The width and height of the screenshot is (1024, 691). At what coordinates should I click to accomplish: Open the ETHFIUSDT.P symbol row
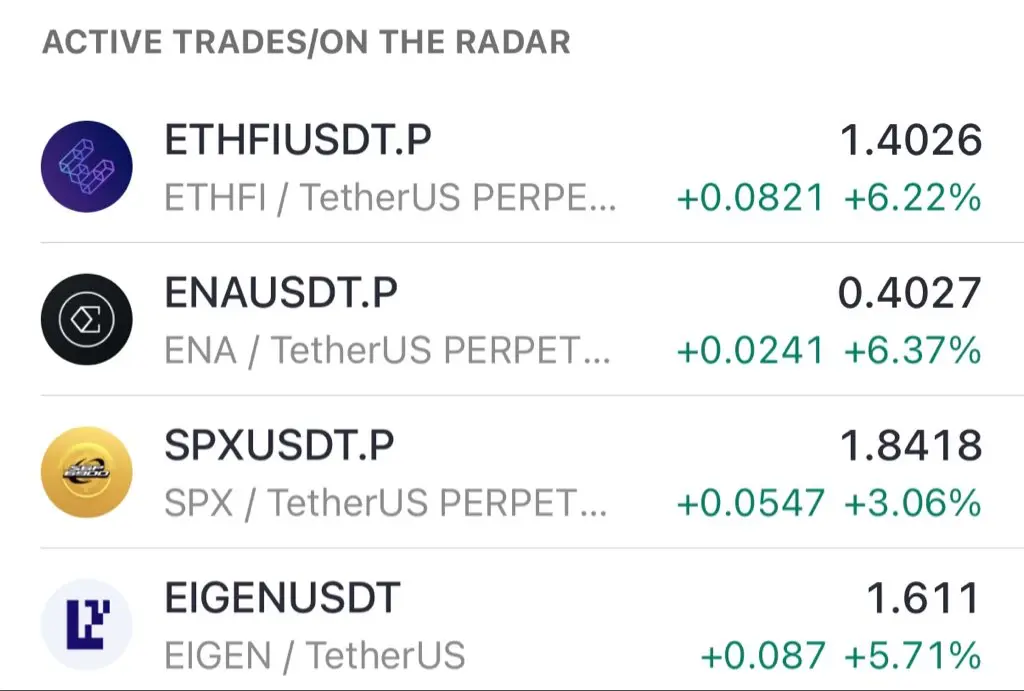pyautogui.click(x=512, y=167)
